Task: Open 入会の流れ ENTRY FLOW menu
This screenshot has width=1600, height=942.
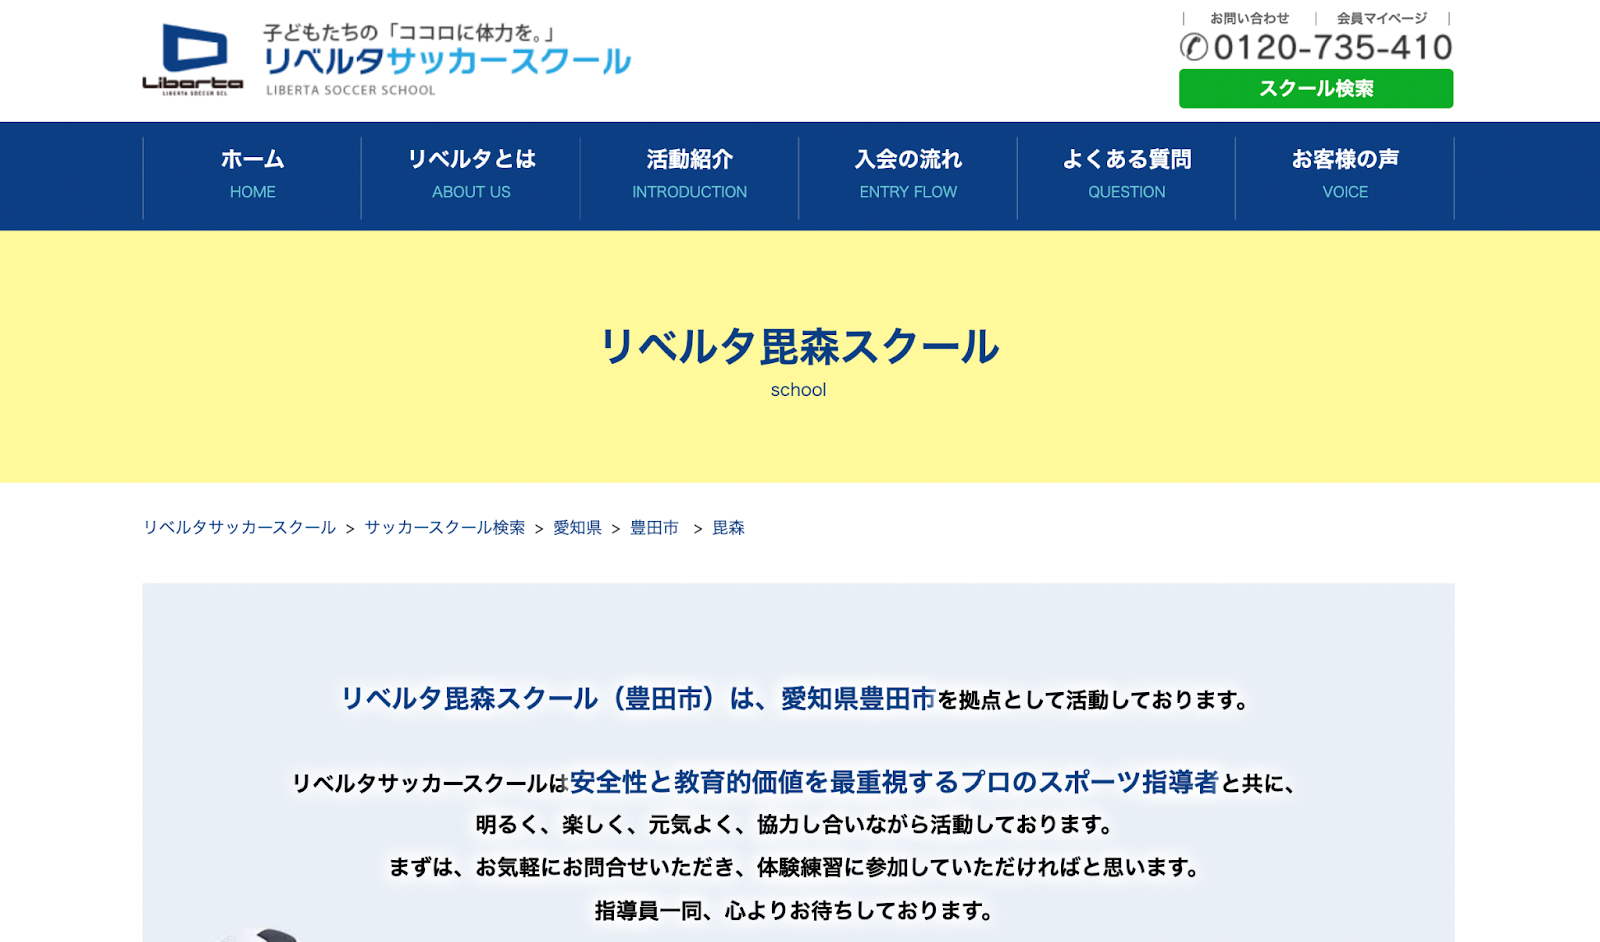Action: tap(908, 175)
